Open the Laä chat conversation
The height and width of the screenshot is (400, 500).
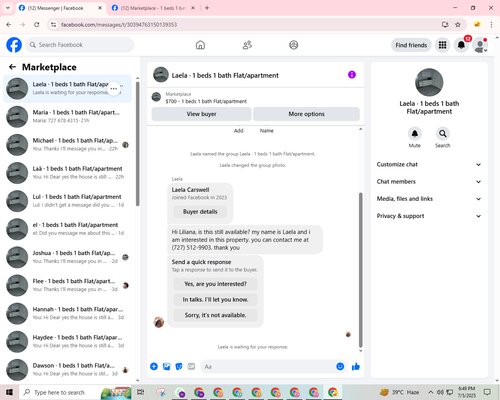(x=68, y=173)
